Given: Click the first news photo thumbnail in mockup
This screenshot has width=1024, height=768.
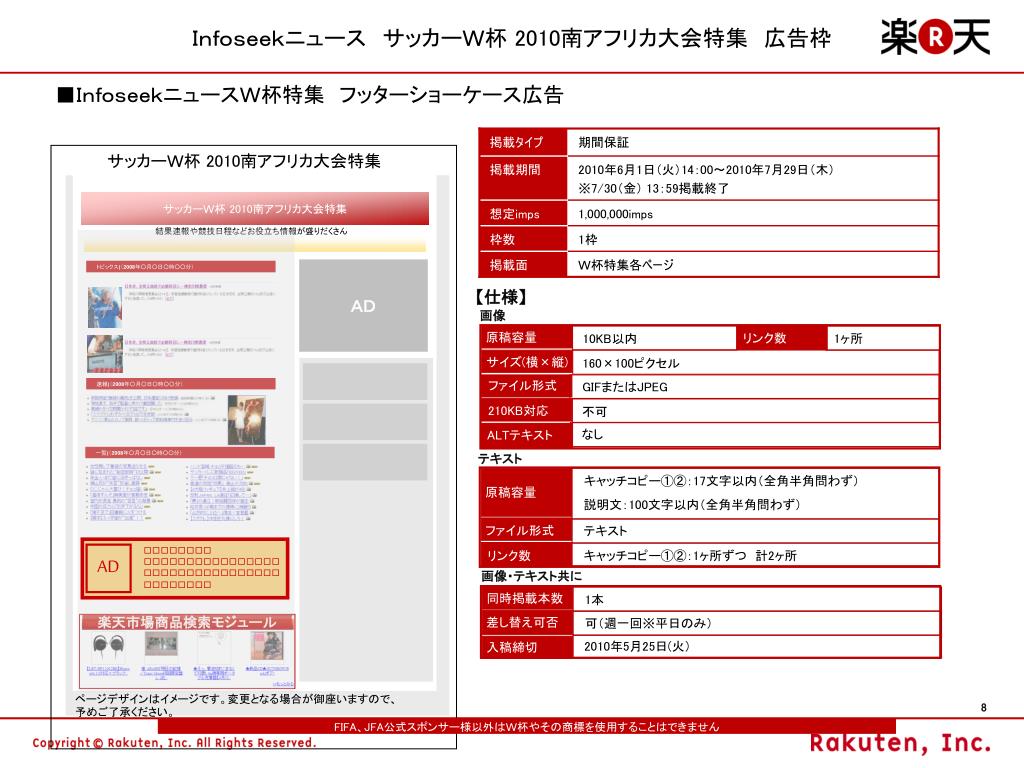Looking at the screenshot, I should pos(104,307).
